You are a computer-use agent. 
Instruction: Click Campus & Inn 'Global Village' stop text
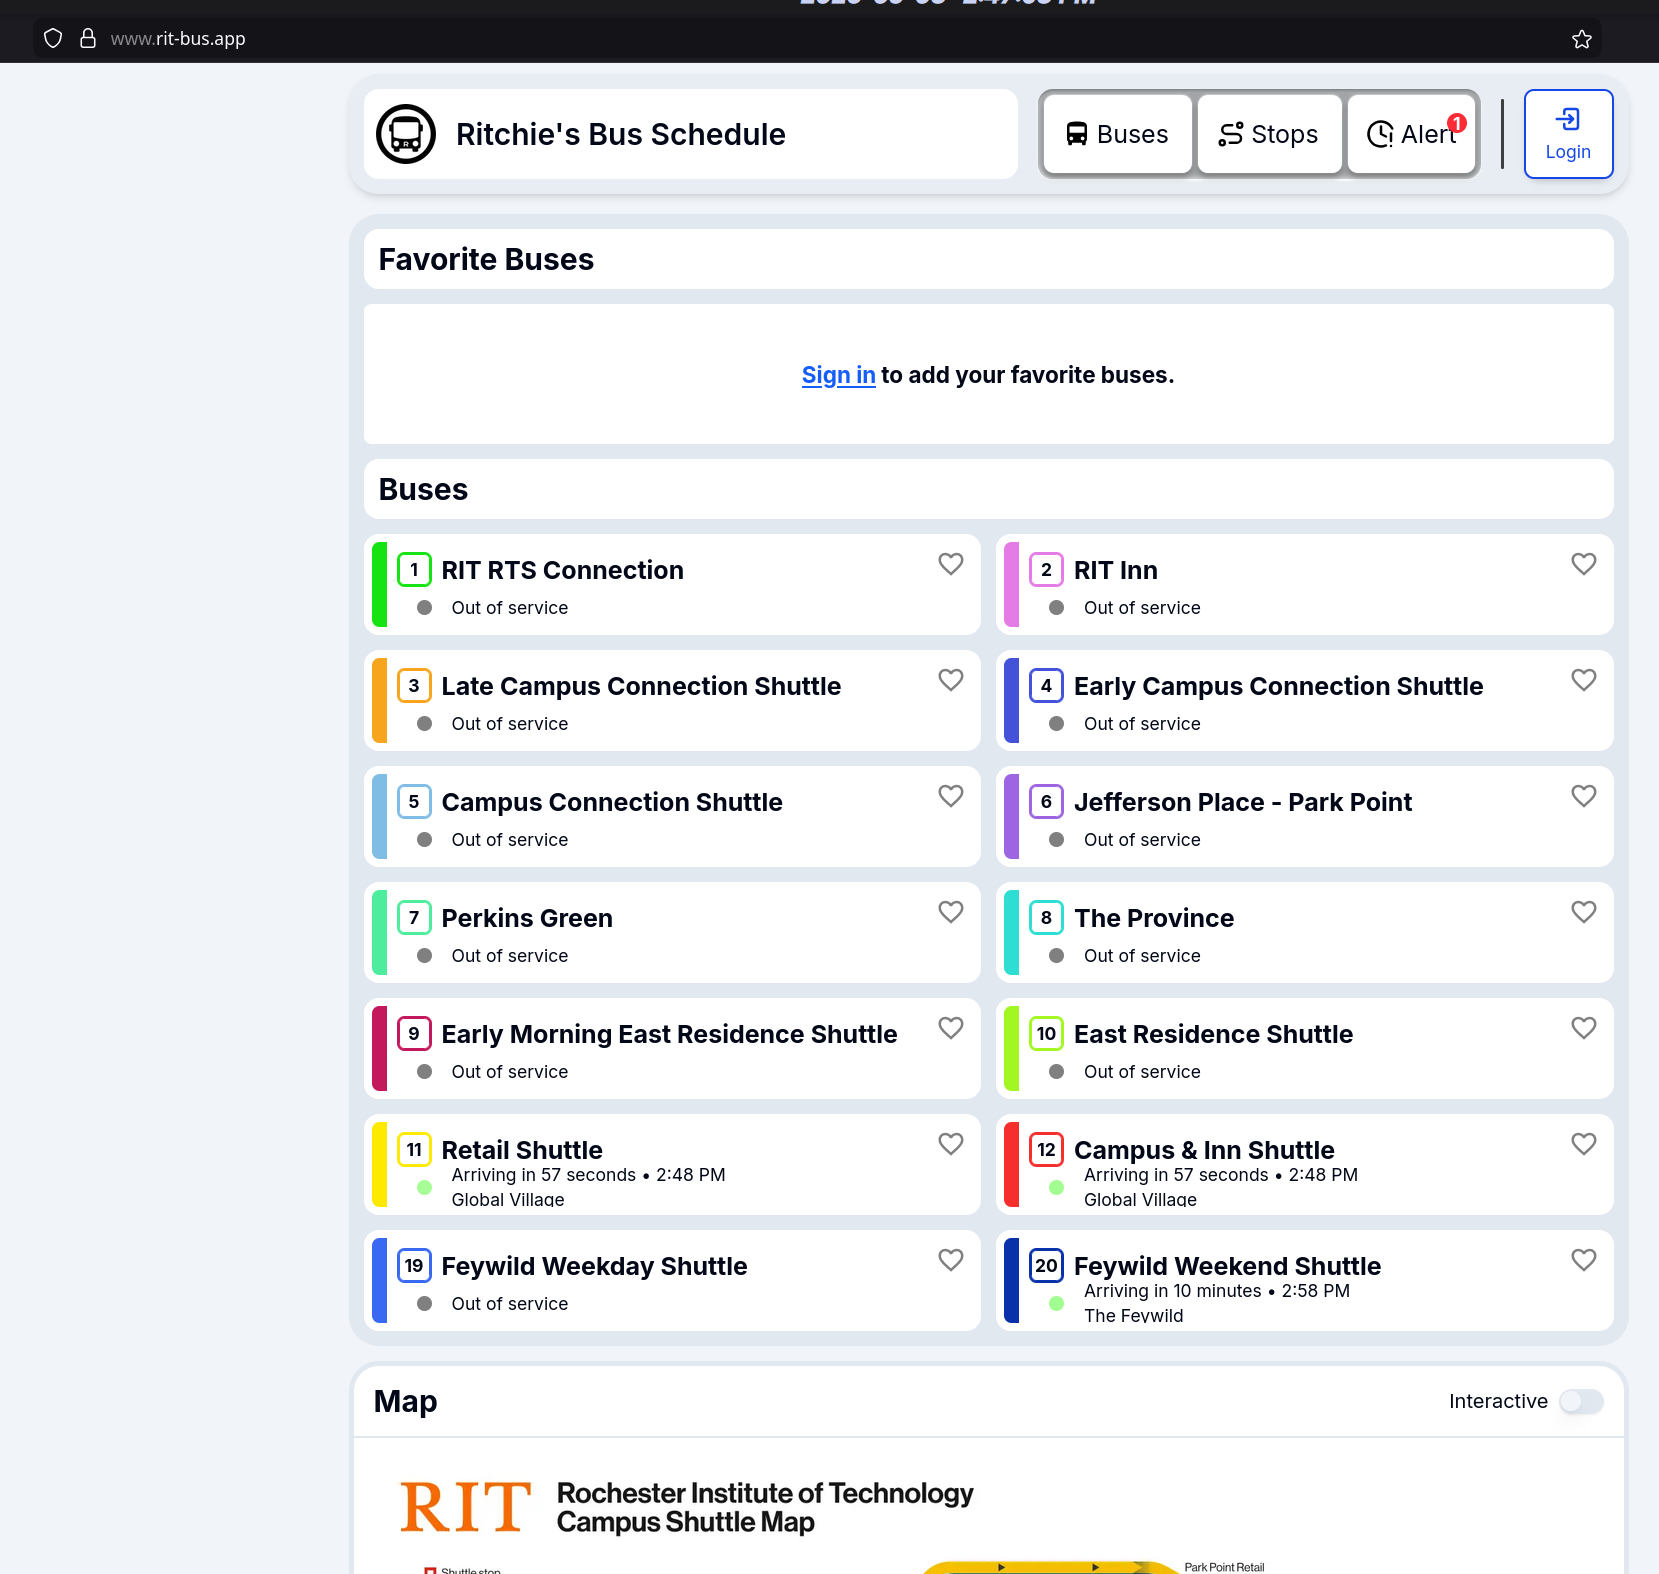click(1140, 1199)
